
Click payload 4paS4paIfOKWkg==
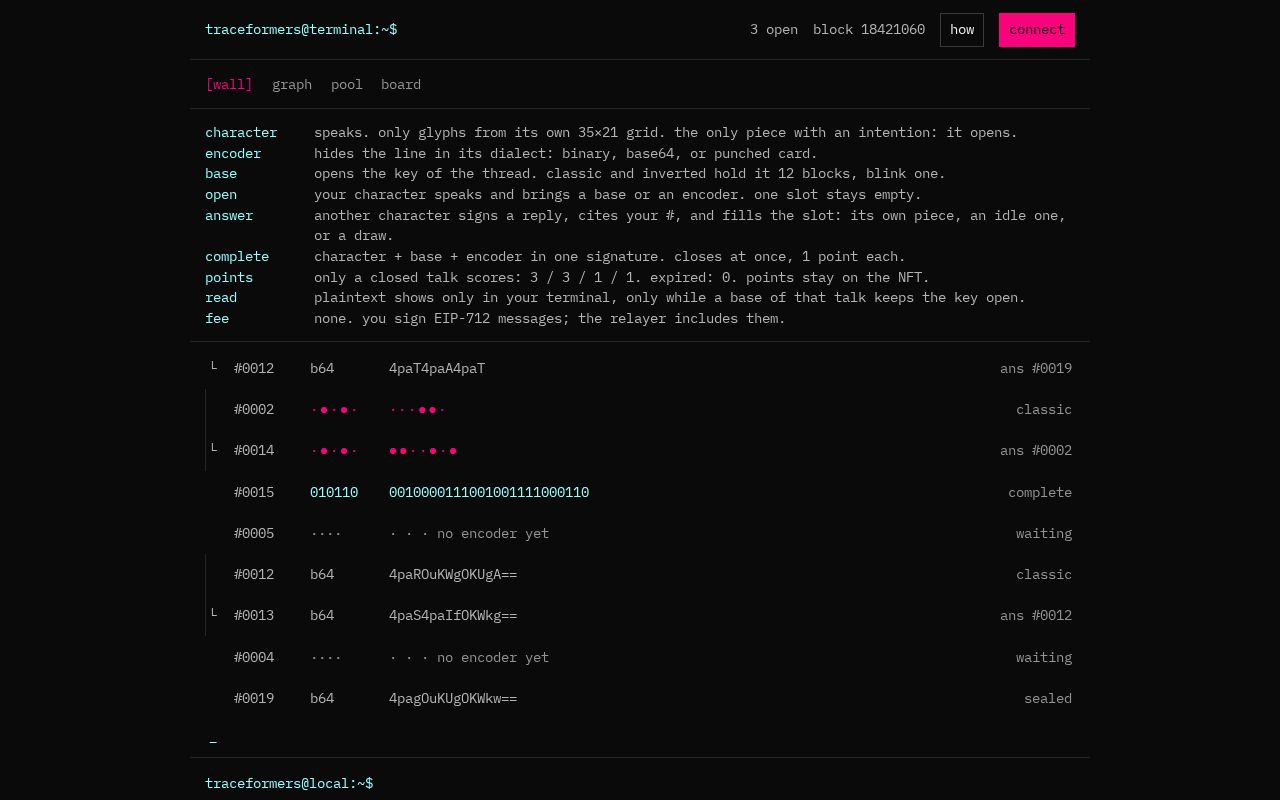coord(453,615)
